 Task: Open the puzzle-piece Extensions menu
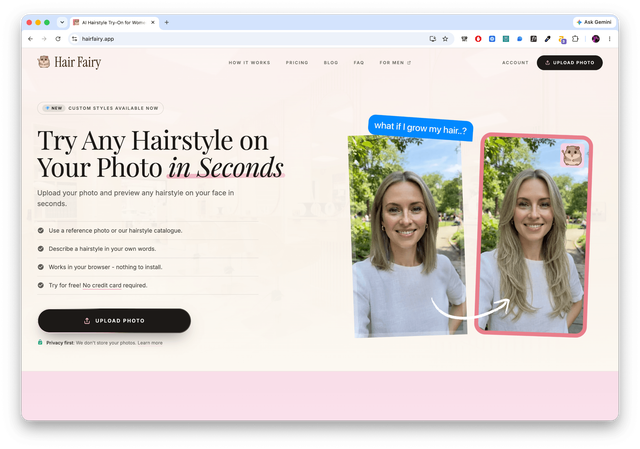tap(576, 39)
